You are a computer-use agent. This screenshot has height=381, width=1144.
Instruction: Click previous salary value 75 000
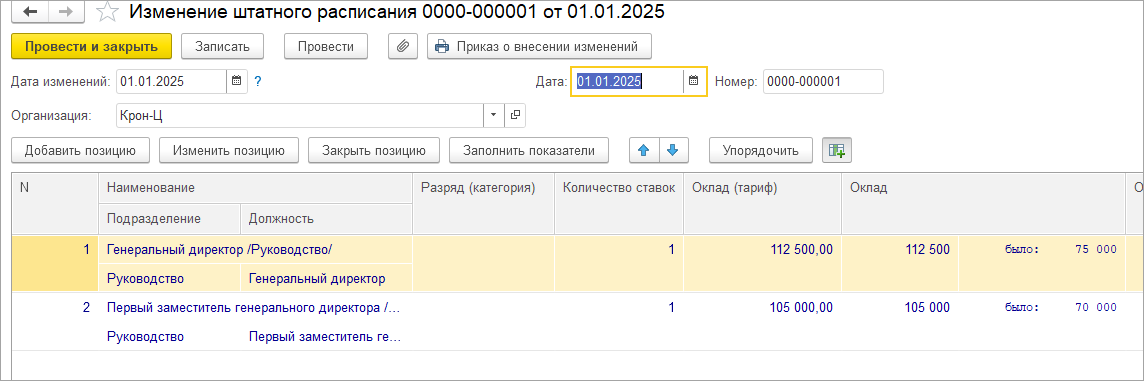(x=1095, y=250)
